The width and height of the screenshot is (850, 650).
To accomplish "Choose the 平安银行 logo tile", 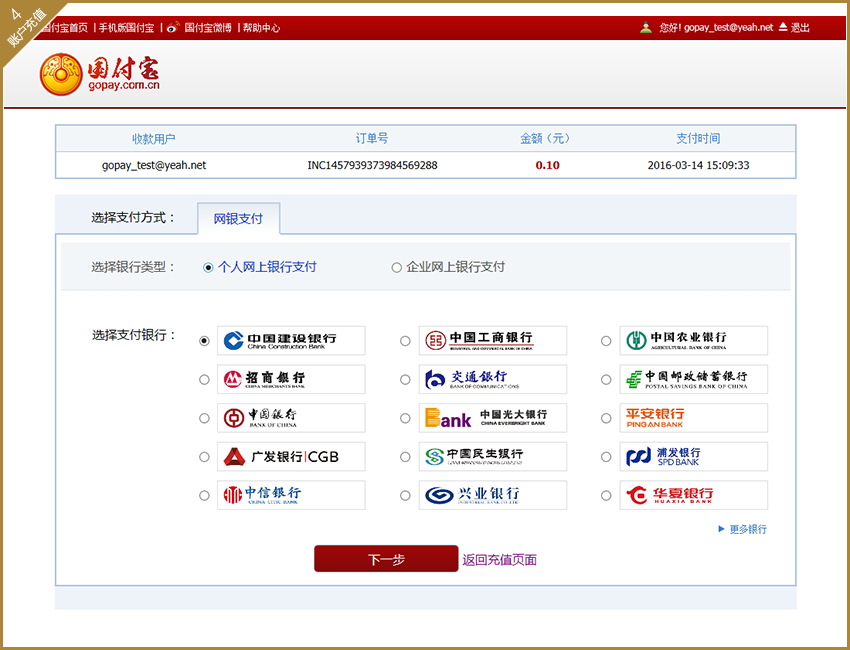I will [694, 418].
